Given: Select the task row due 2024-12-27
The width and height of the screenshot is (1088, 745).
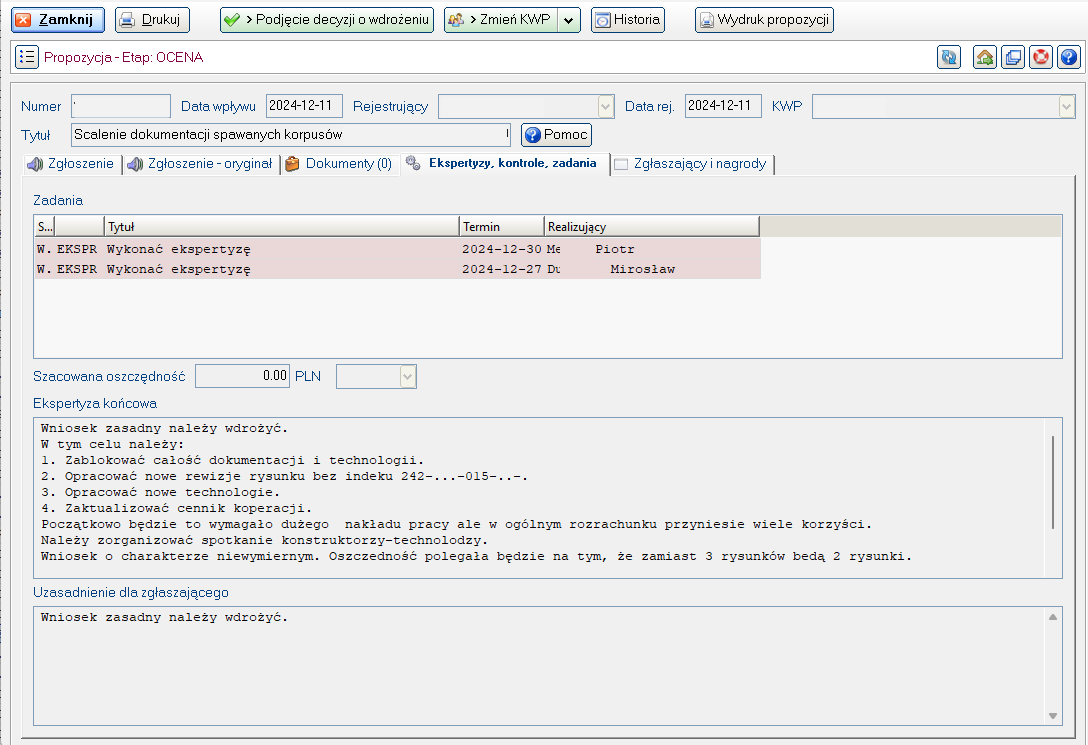Looking at the screenshot, I should 398,269.
